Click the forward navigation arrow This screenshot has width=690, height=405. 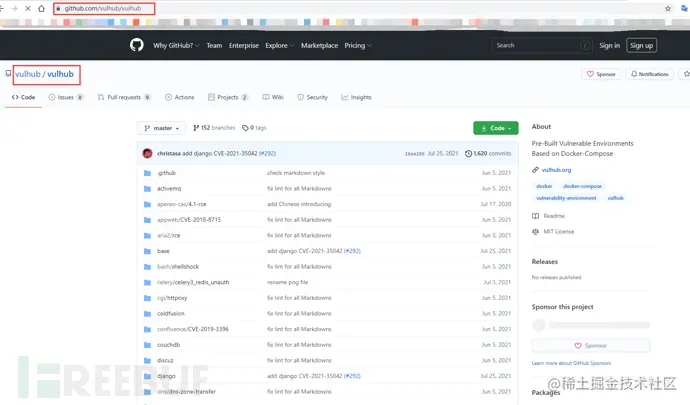(14, 8)
